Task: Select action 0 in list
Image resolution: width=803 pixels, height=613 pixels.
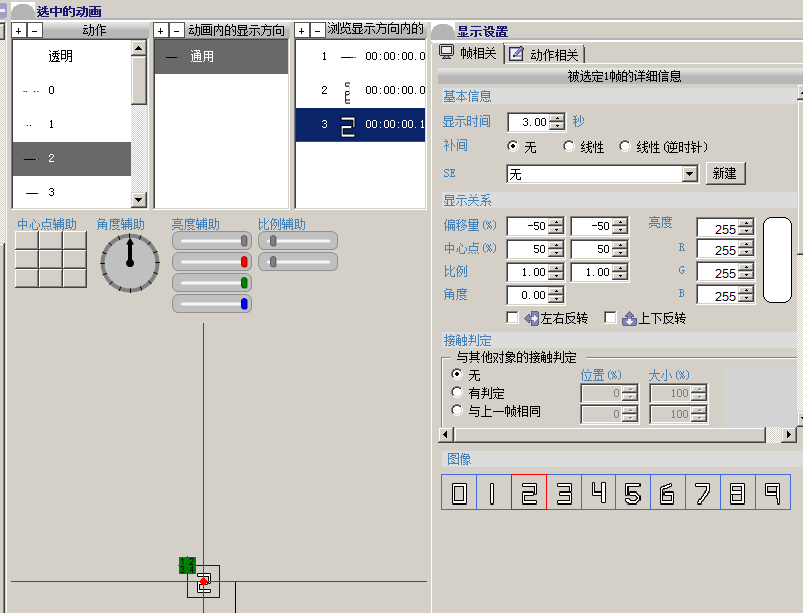Action: 72,91
